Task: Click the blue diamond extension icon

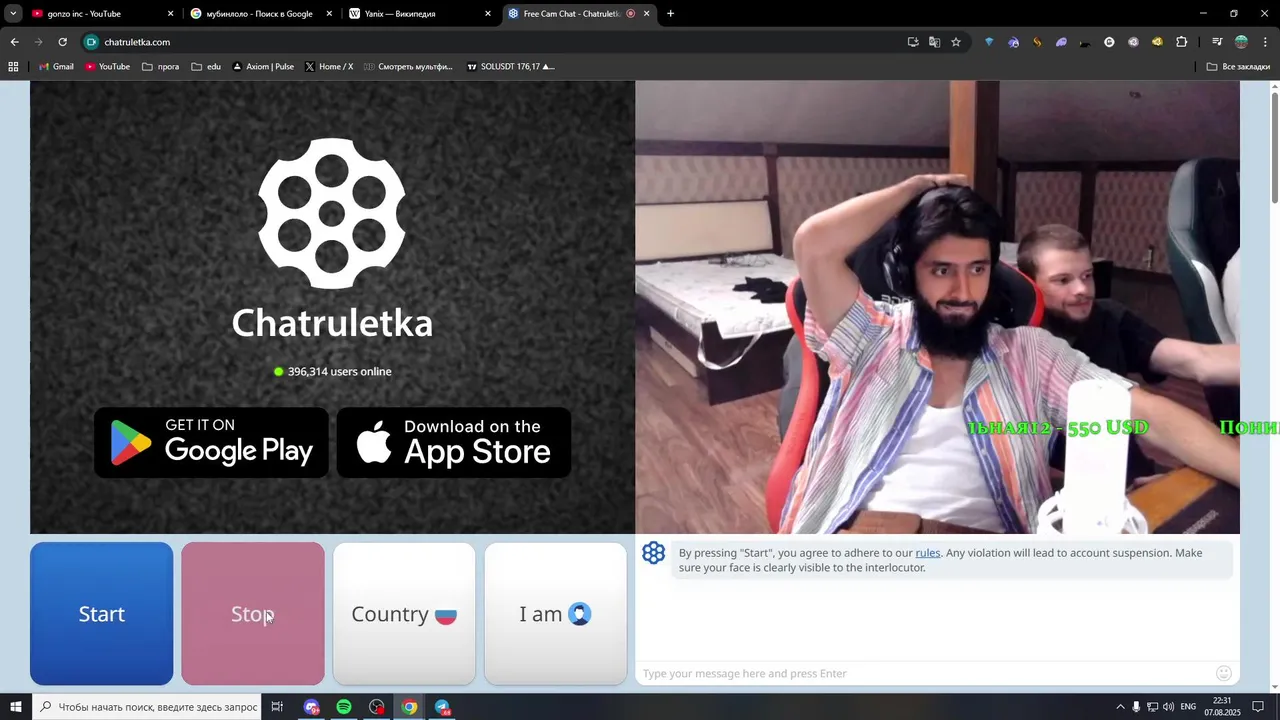Action: click(x=989, y=42)
